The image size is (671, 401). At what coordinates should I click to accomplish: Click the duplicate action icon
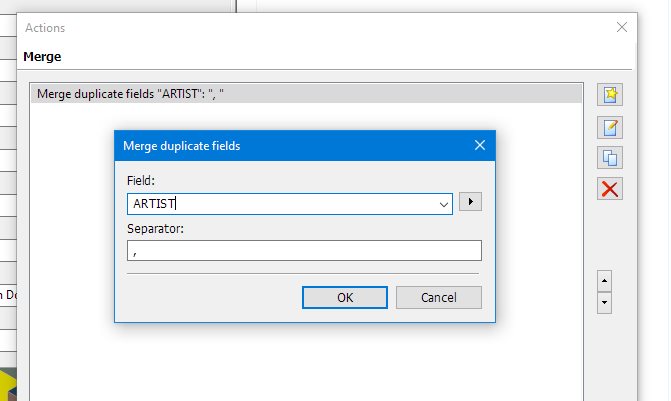click(x=610, y=158)
